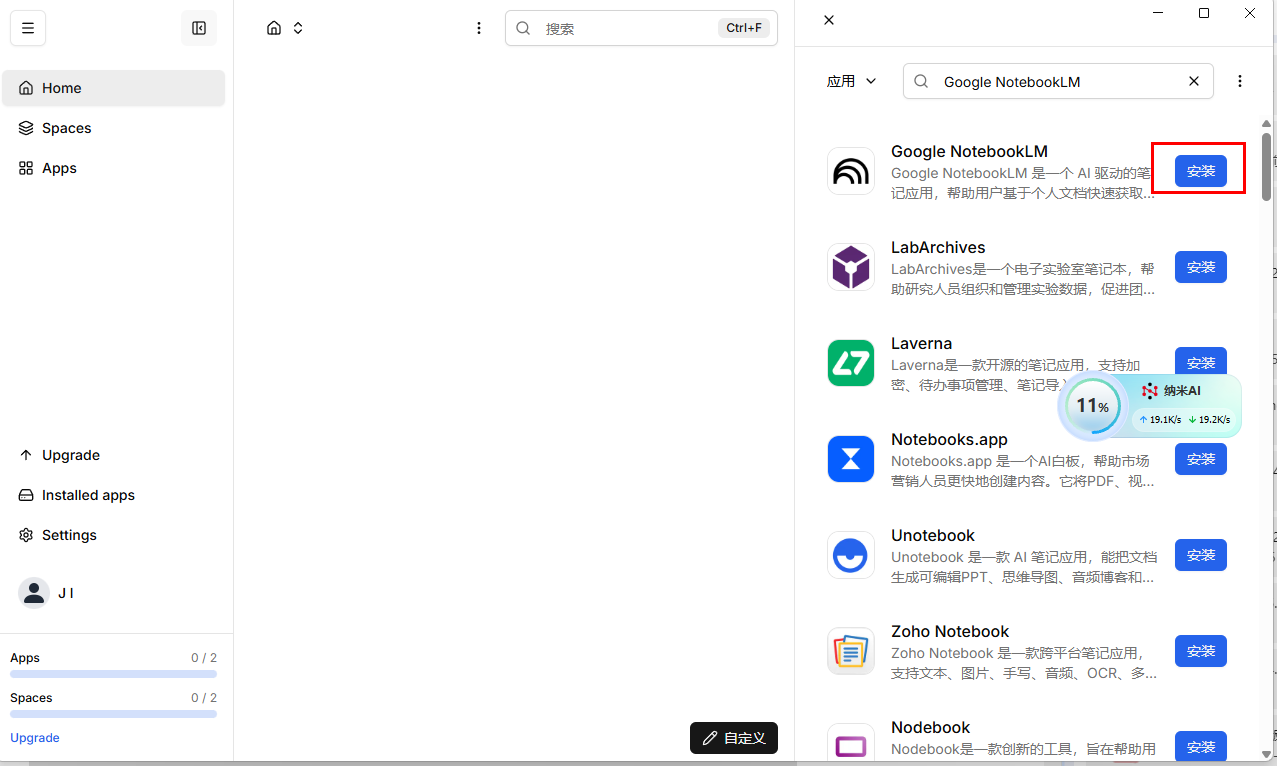The width and height of the screenshot is (1277, 766).
Task: Click the scroll-down arrow of the catalog list
Action: [1266, 755]
